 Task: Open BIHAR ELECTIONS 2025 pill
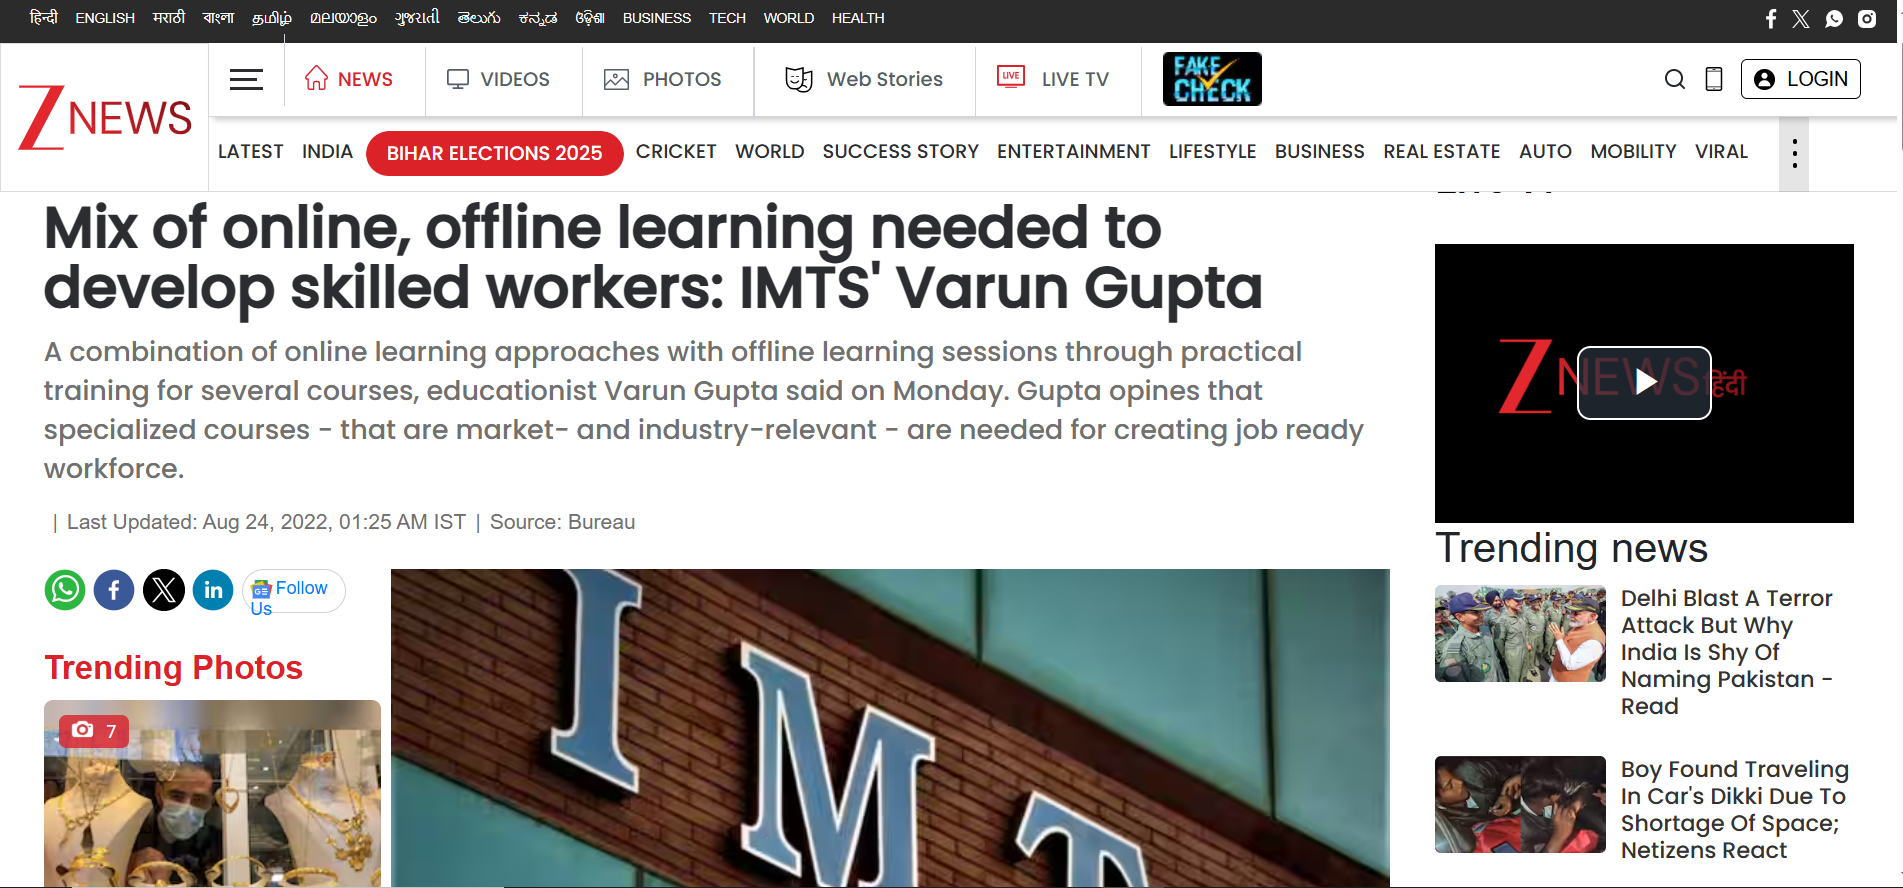495,153
